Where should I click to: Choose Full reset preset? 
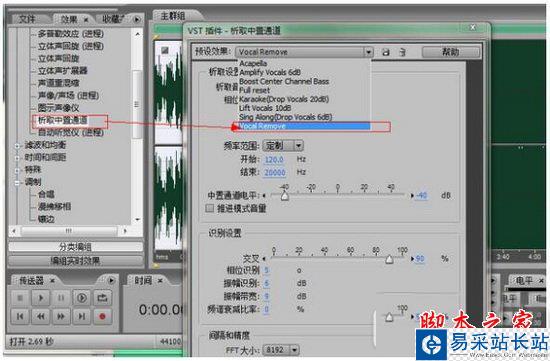(x=254, y=90)
